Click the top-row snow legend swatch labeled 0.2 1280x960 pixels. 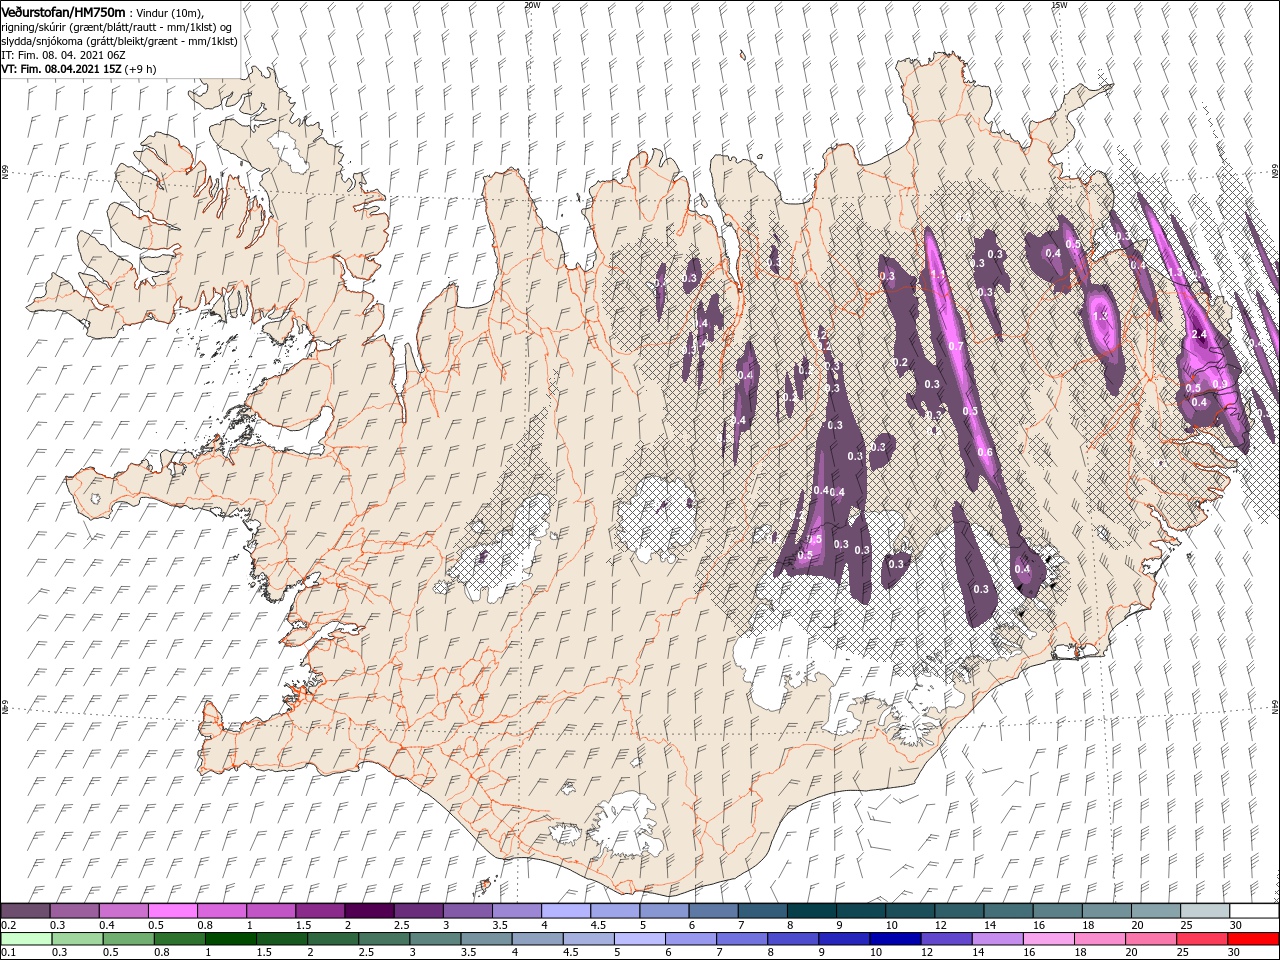point(25,911)
